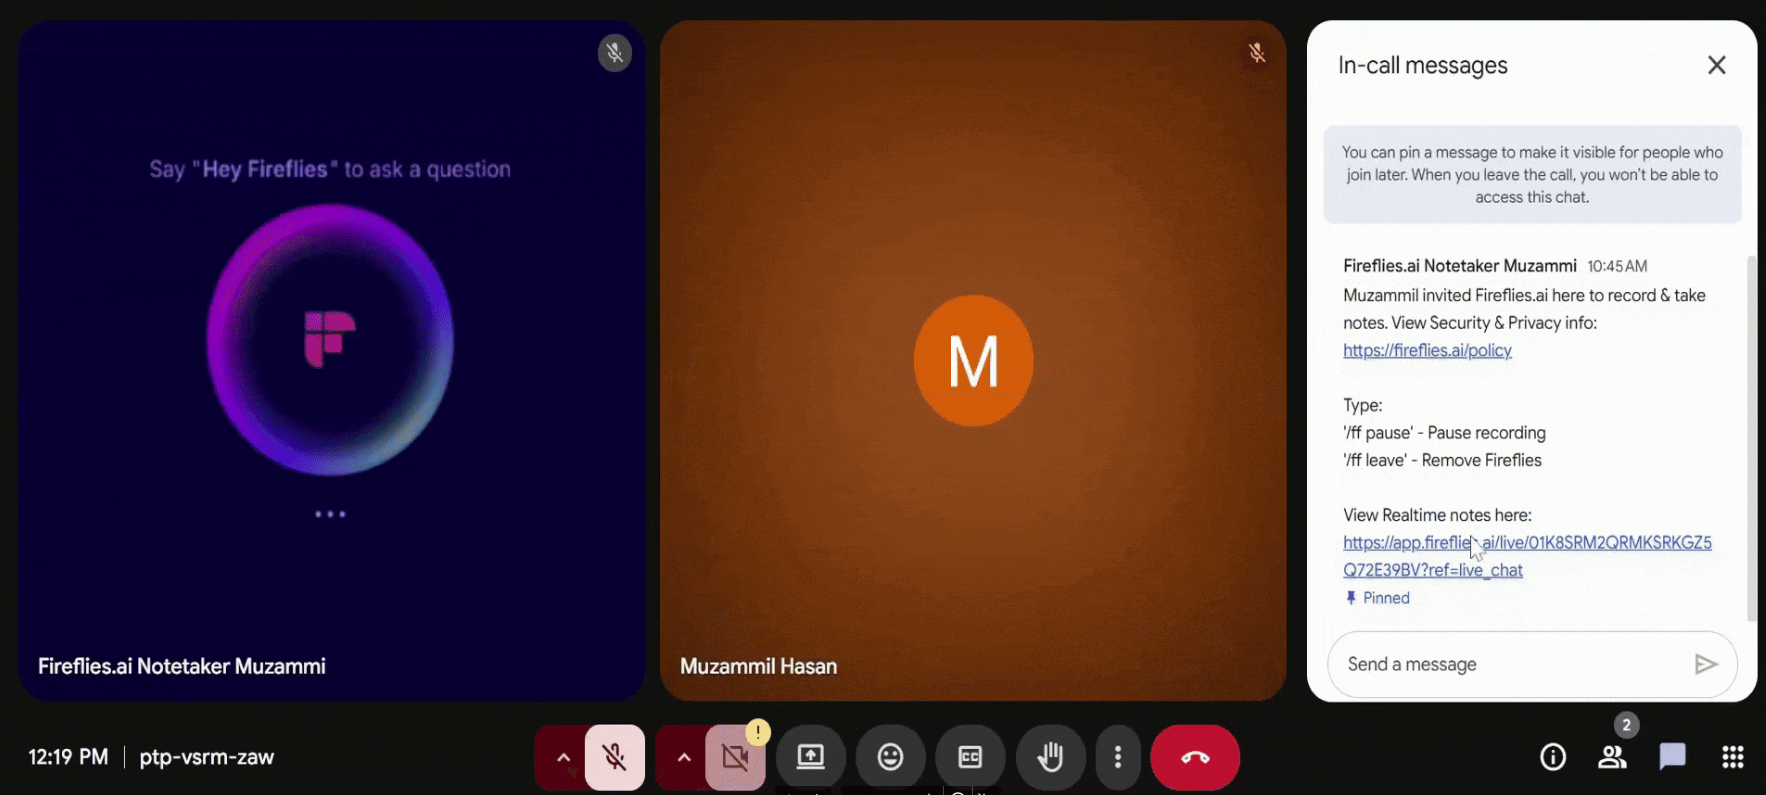Select the Fireflies.ai Notetaker video tile
1766x795 pixels.
pyautogui.click(x=331, y=361)
